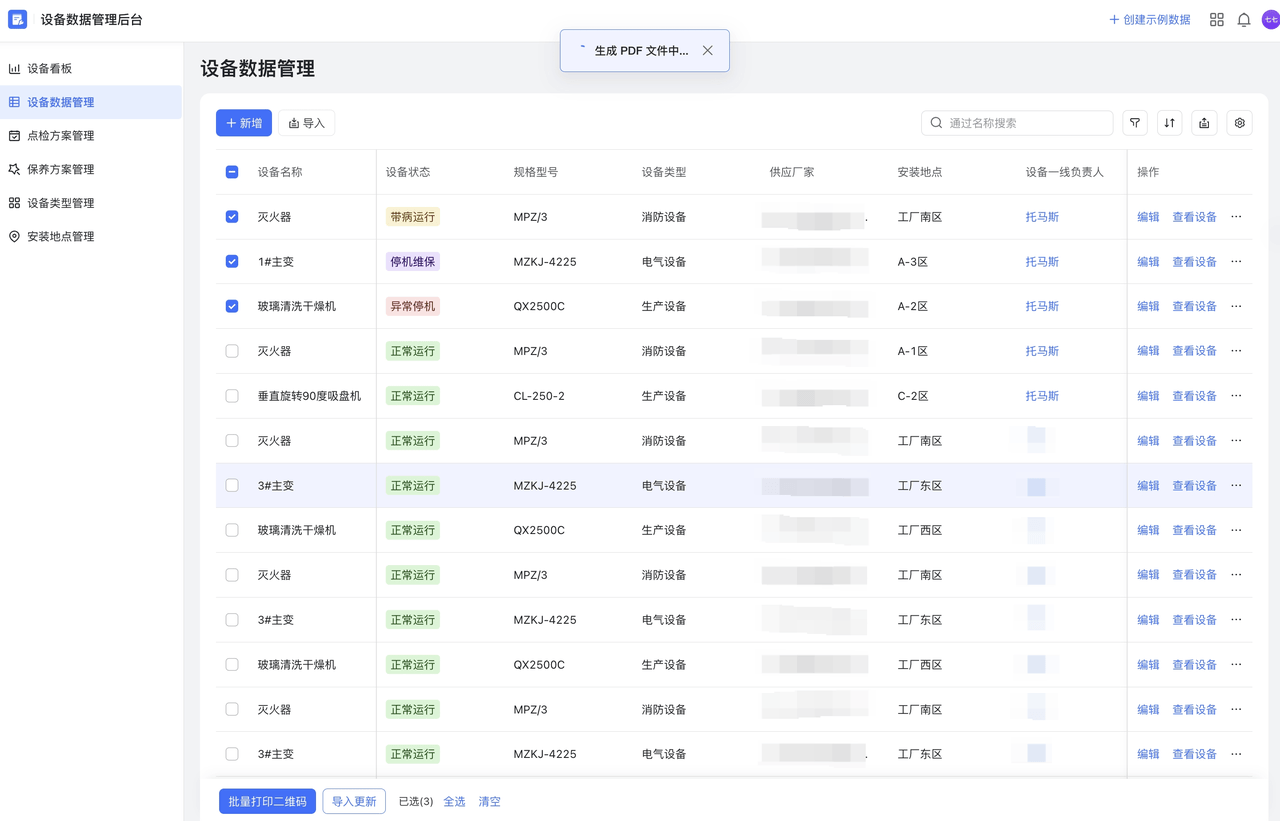Uncheck the first 灭火器 row checkbox

(x=232, y=217)
